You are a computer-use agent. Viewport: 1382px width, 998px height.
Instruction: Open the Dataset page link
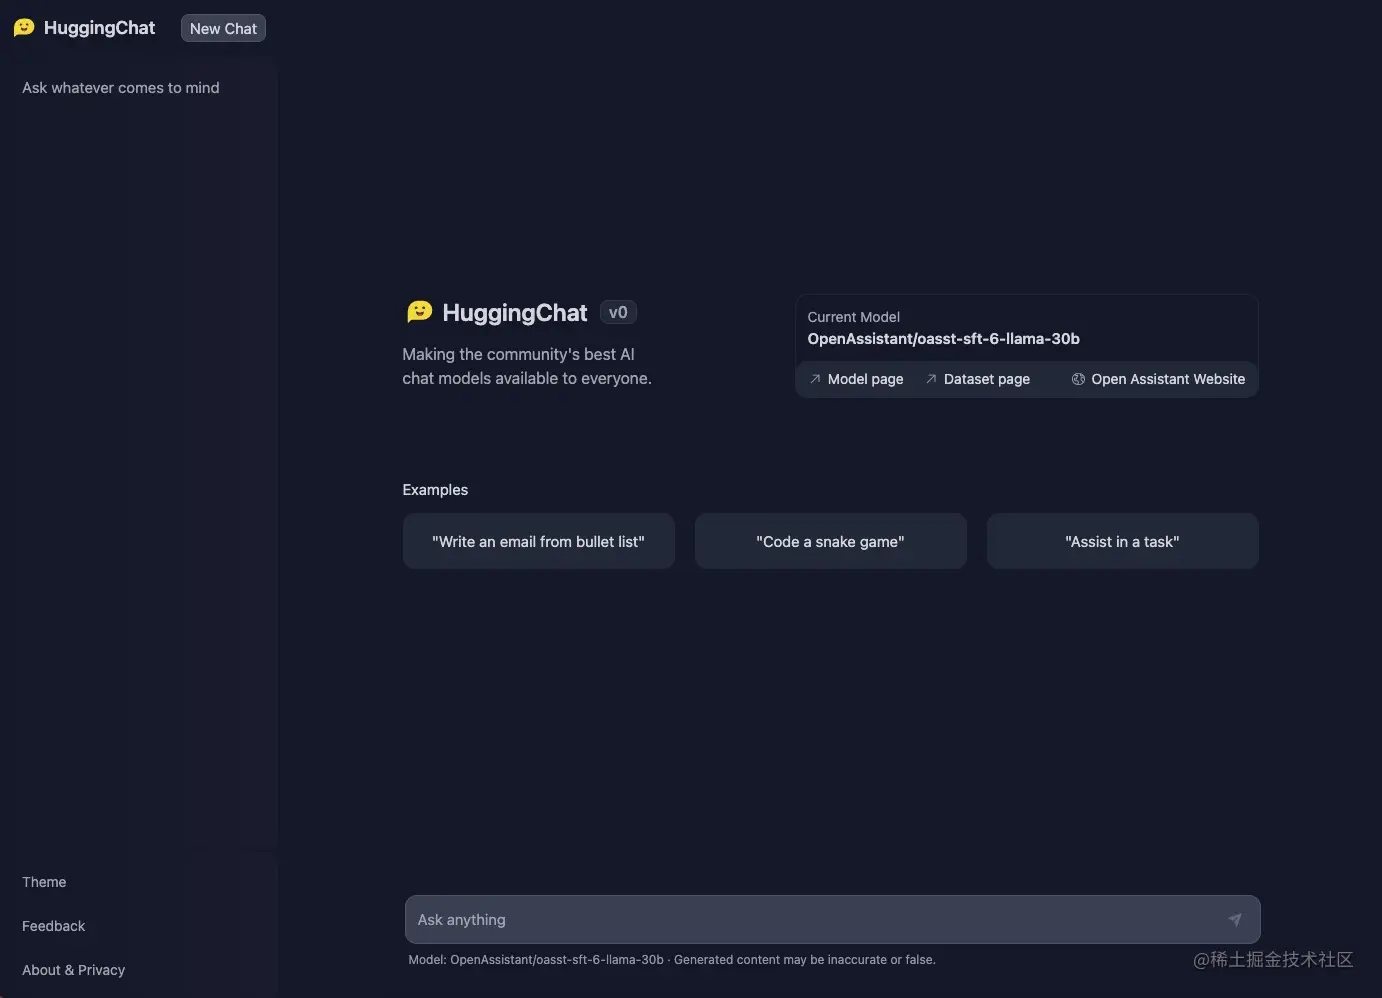977,379
